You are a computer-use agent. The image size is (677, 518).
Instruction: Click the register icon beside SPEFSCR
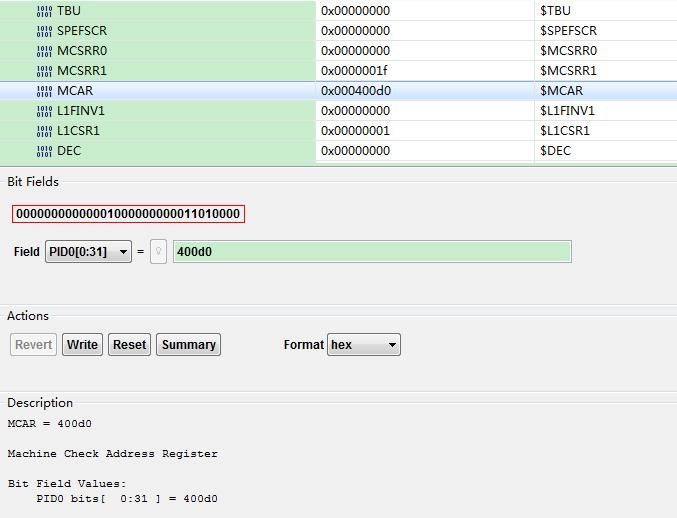tap(44, 31)
